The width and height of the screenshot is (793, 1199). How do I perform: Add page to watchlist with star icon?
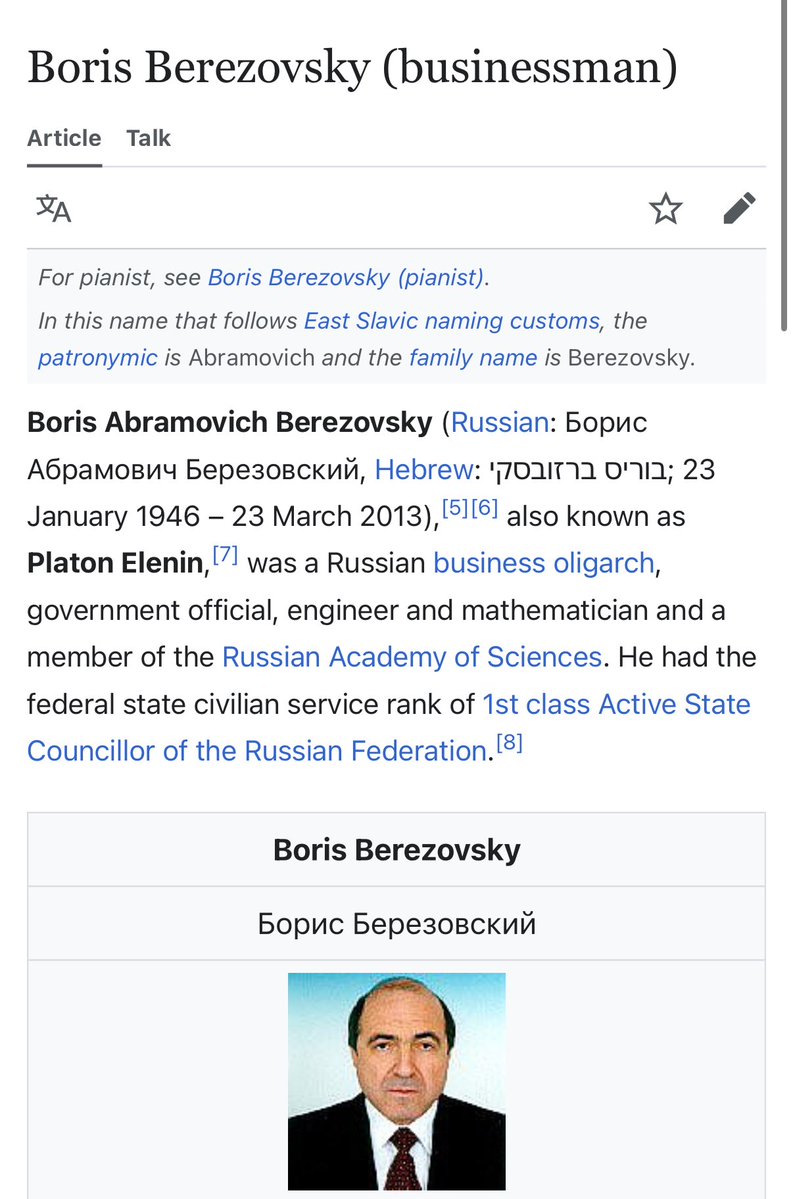point(665,209)
